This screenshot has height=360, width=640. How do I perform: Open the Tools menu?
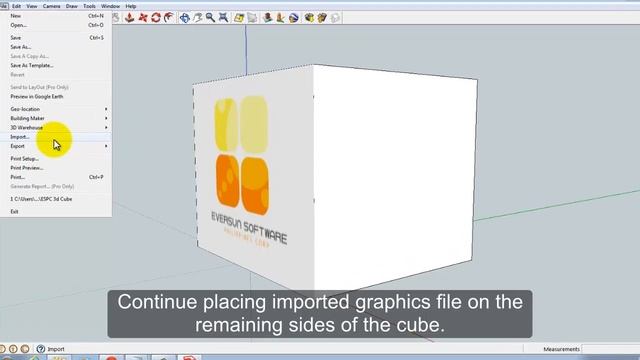[89, 6]
